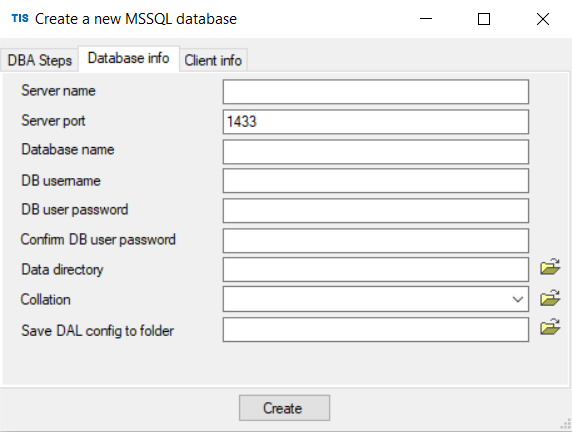Focus the Confirm DB user password field
The width and height of the screenshot is (572, 432).
[376, 240]
